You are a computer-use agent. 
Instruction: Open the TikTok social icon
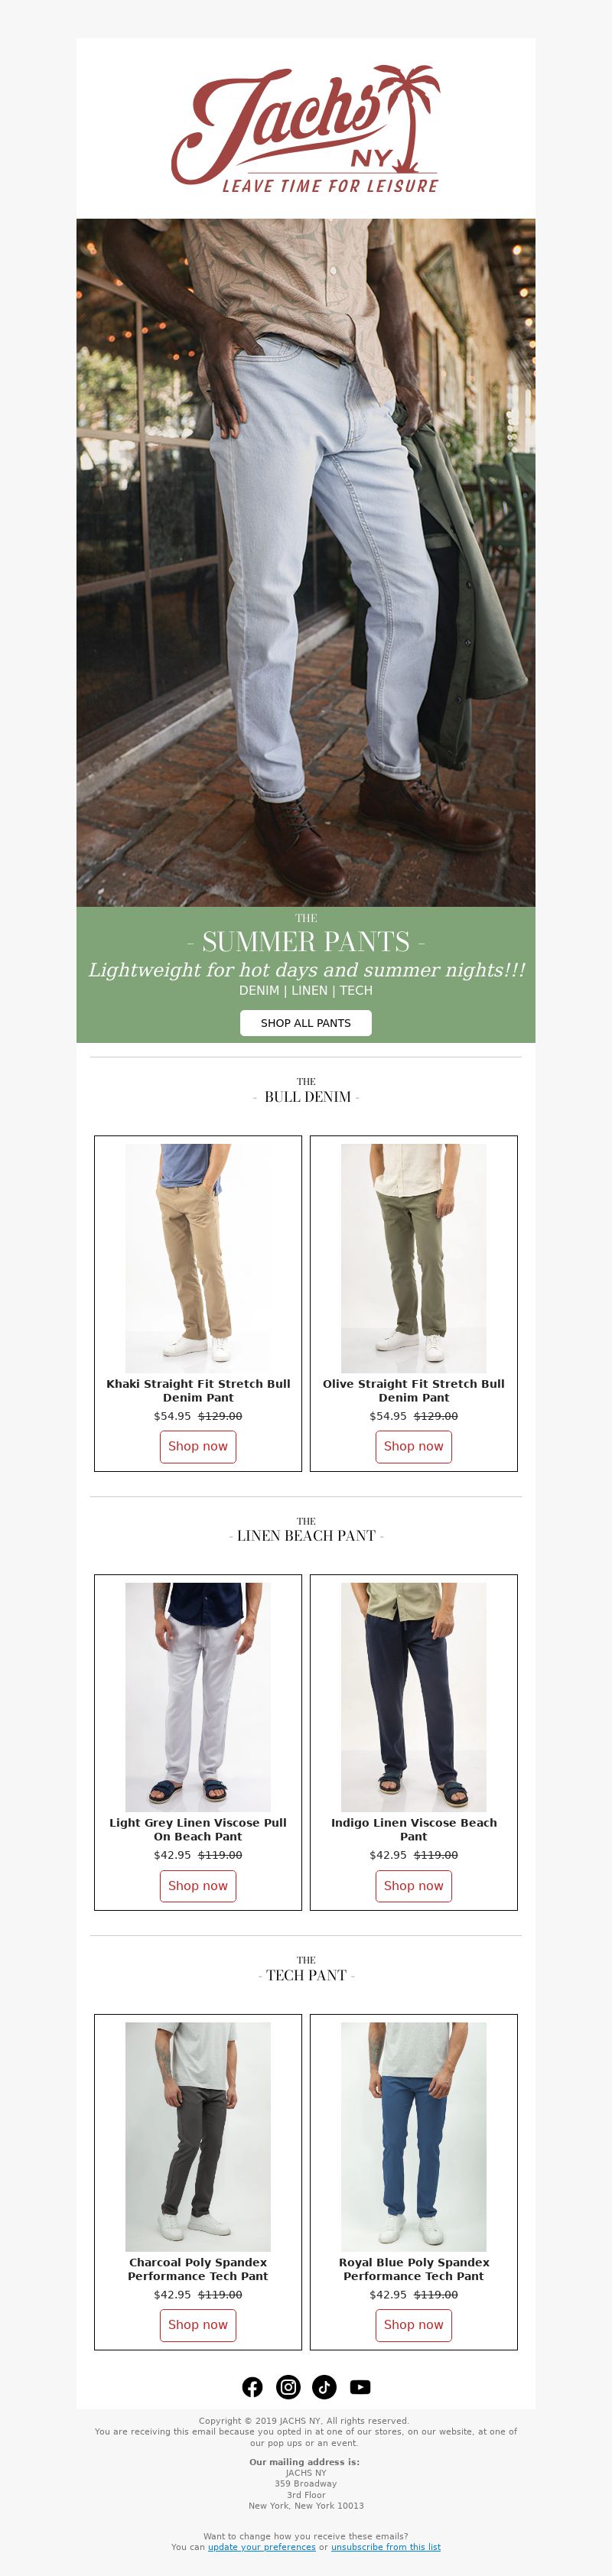click(x=324, y=2387)
